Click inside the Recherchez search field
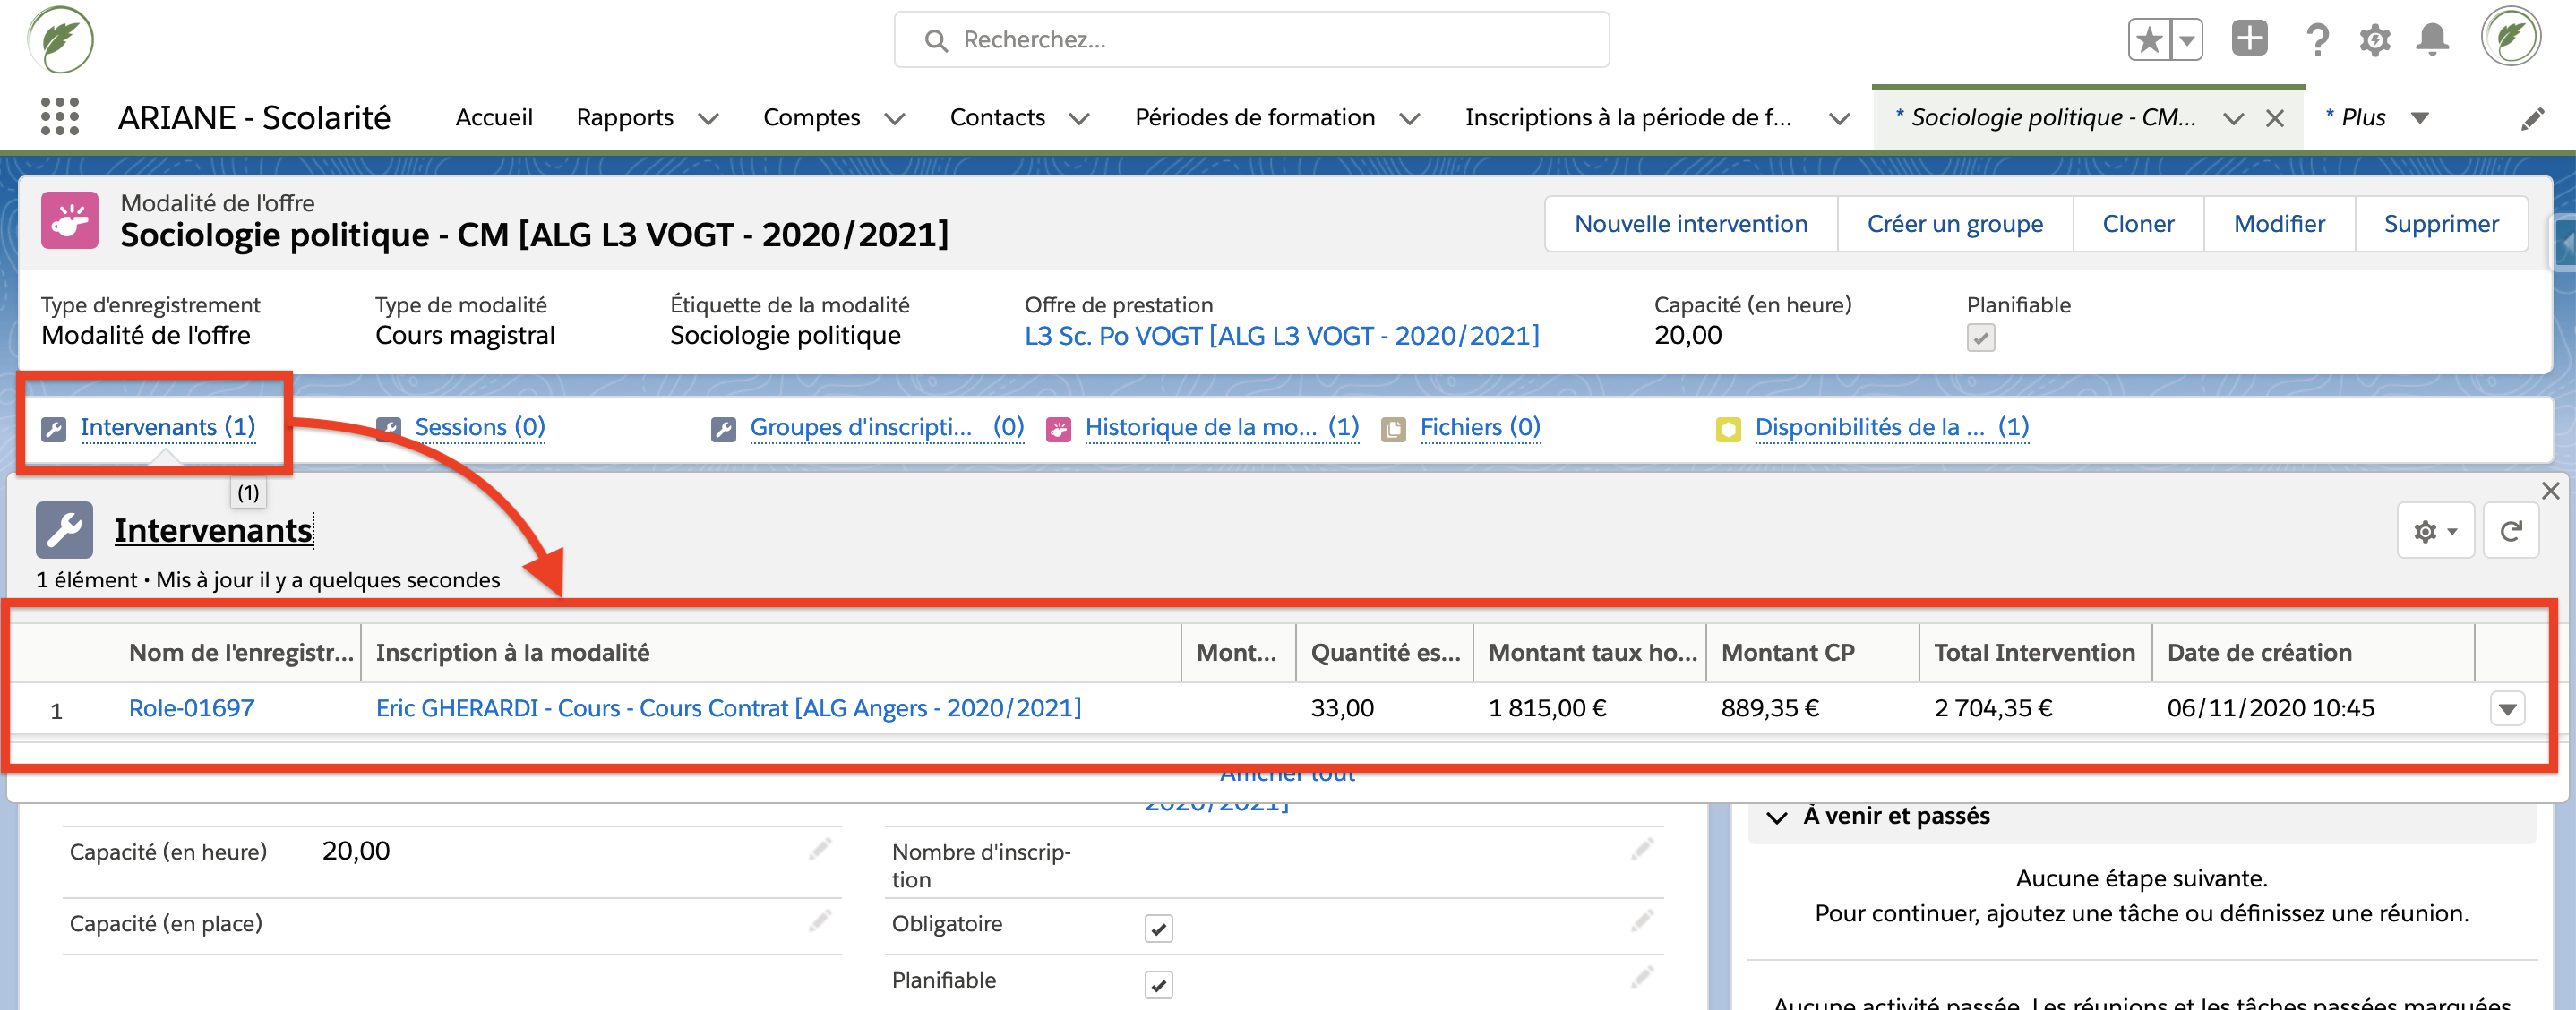The image size is (2576, 1010). [1250, 39]
